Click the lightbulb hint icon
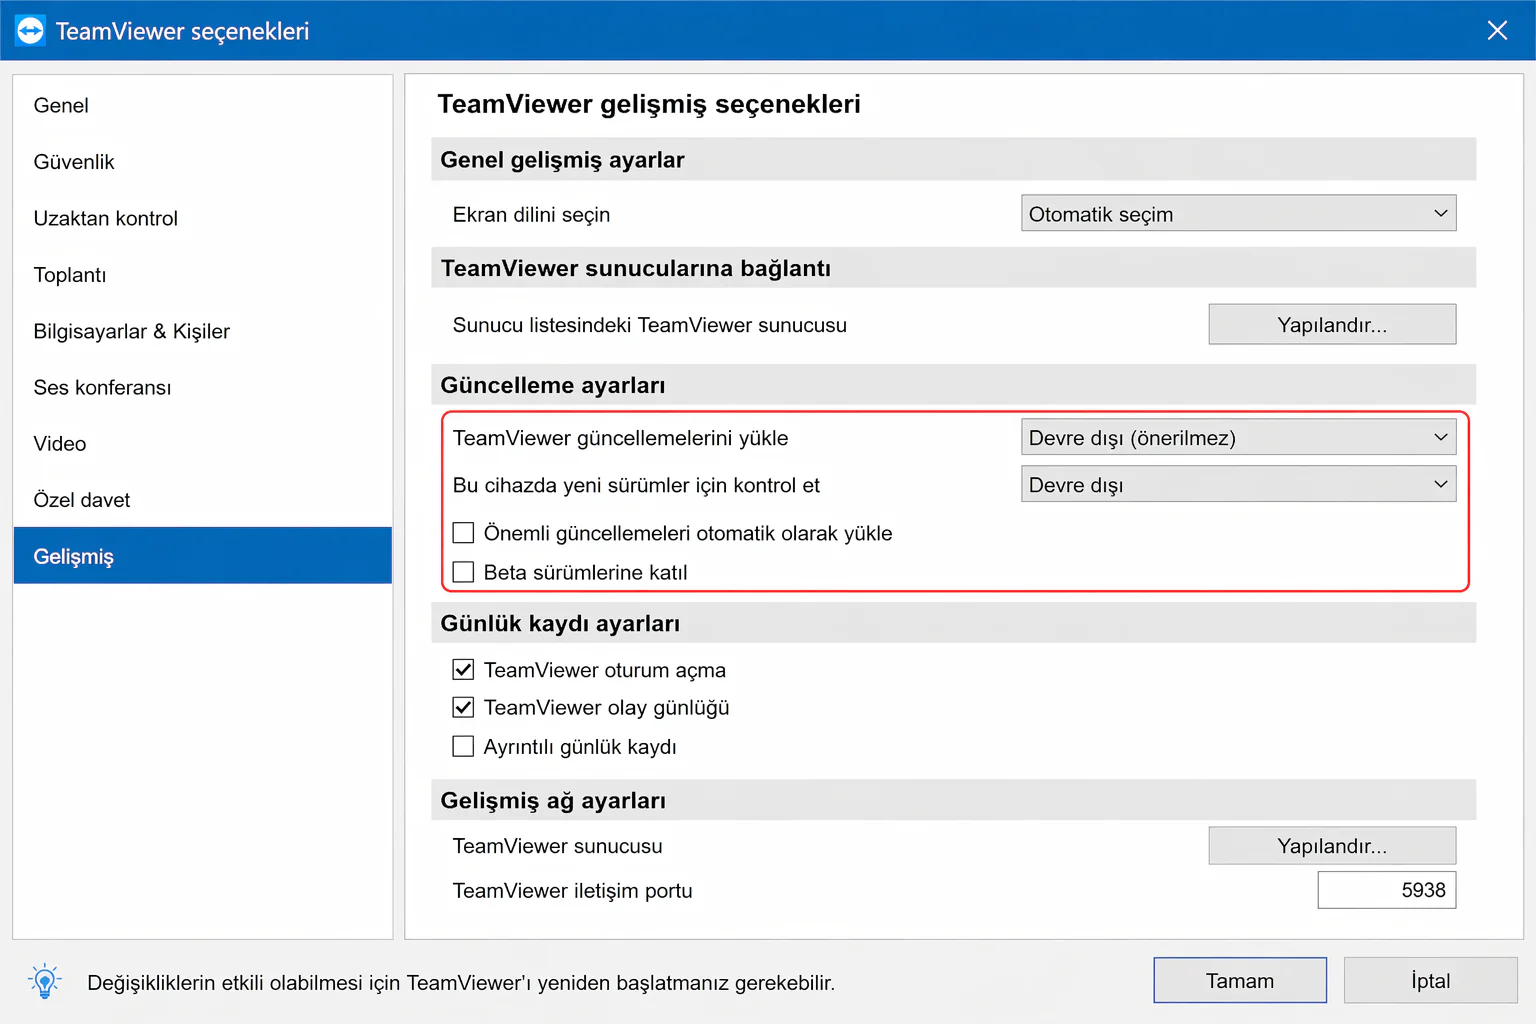Viewport: 1536px width, 1024px height. tap(45, 982)
